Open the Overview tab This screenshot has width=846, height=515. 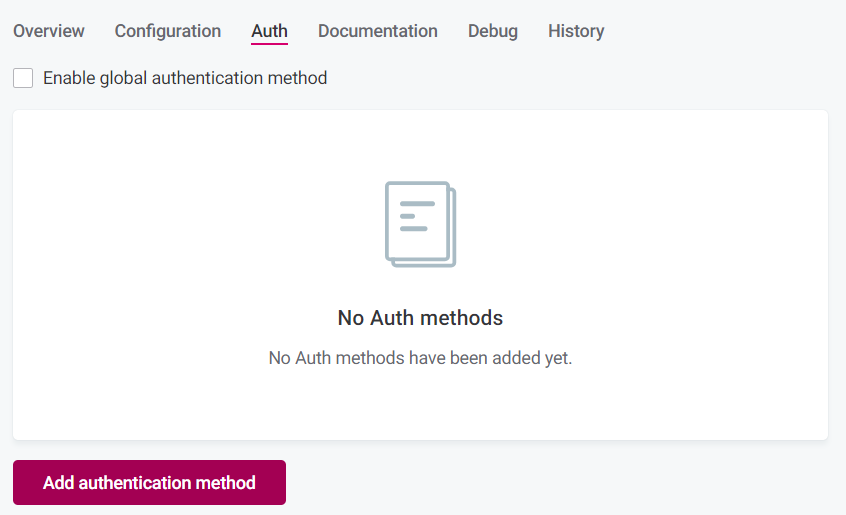[49, 31]
